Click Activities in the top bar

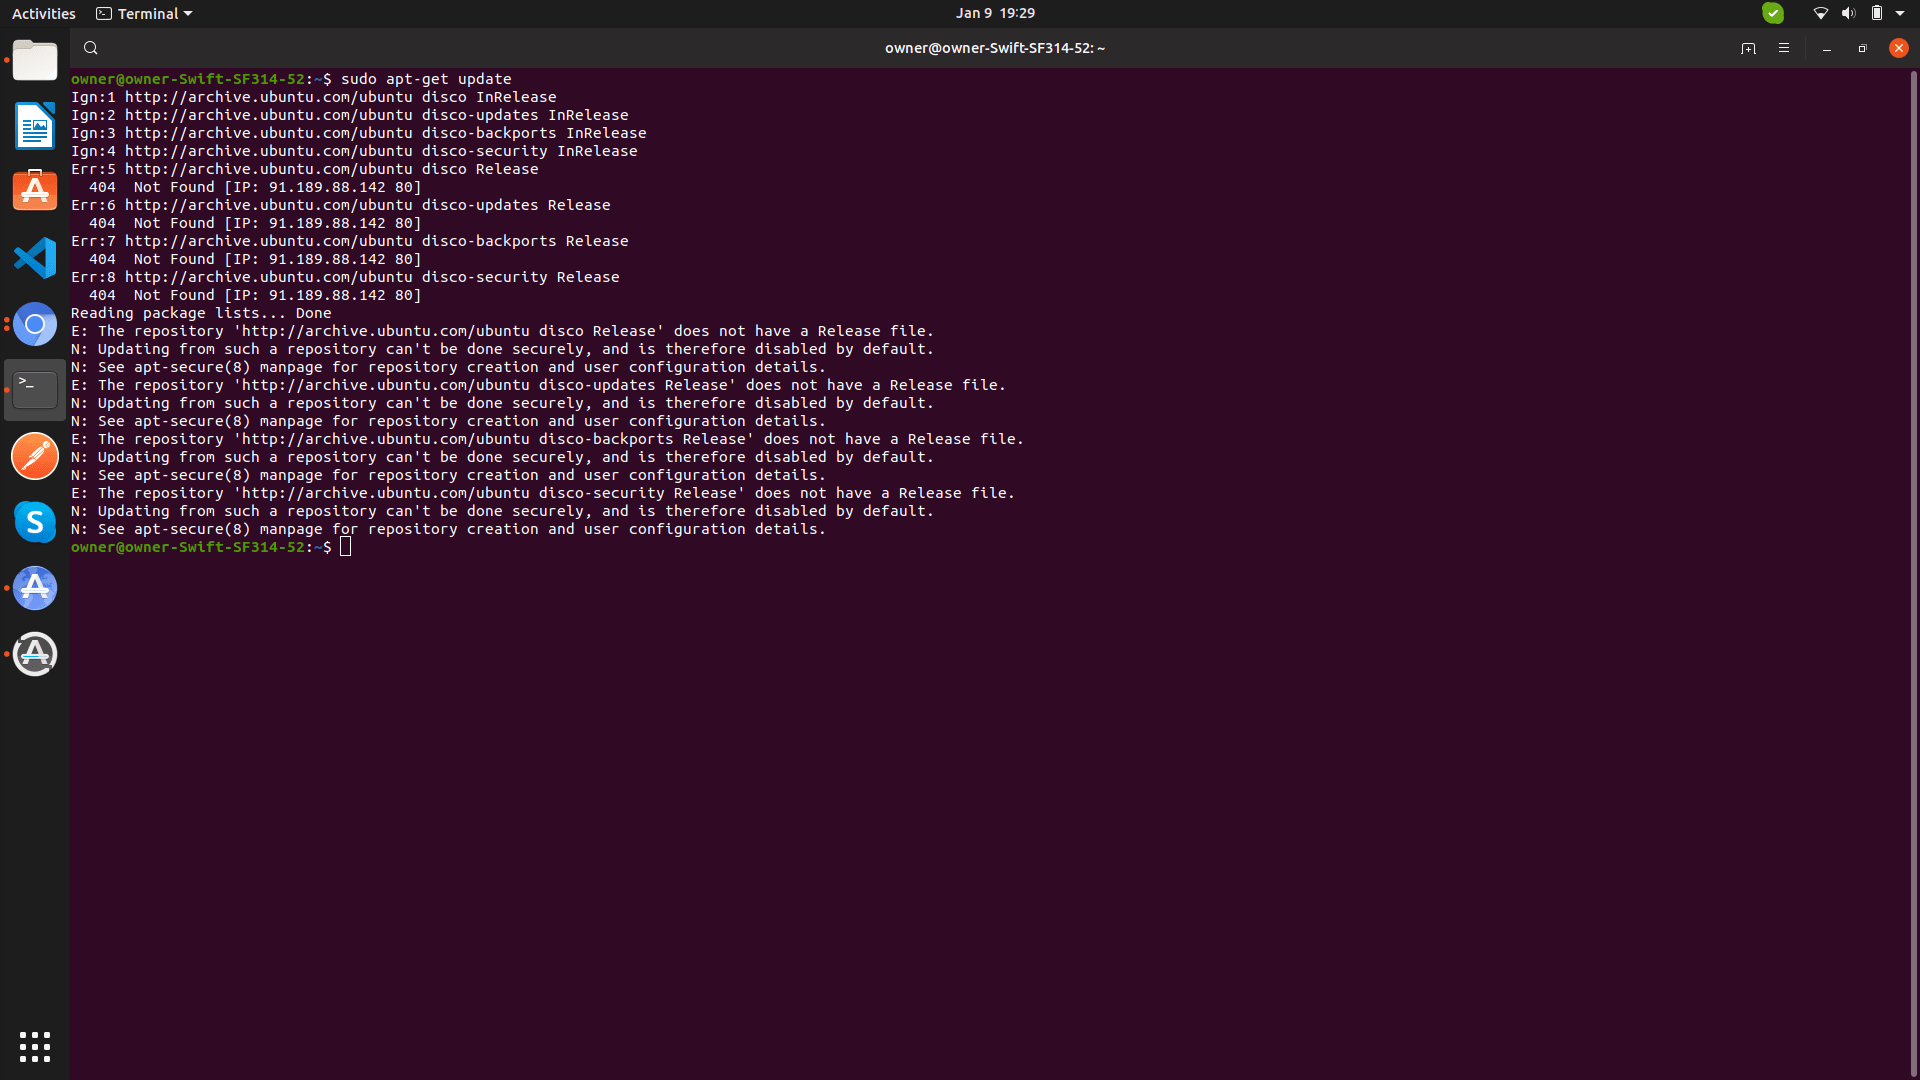[43, 13]
